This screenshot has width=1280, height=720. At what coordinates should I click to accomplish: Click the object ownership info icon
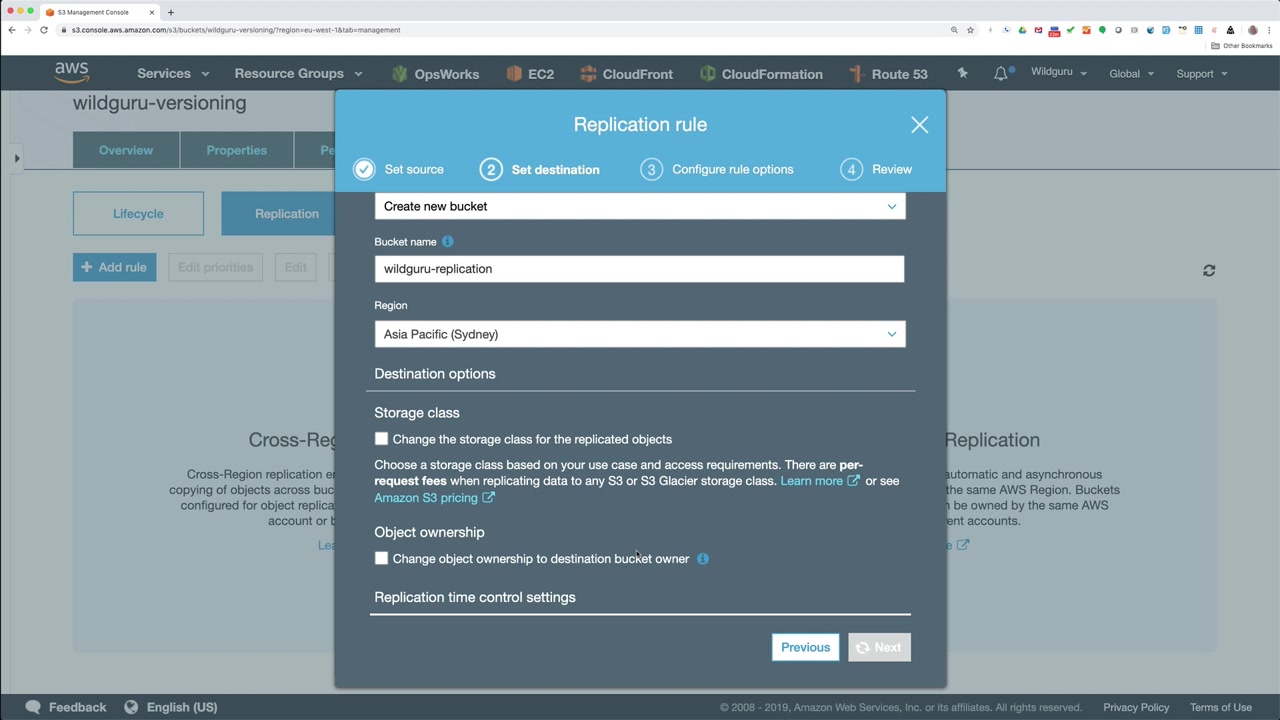pyautogui.click(x=703, y=559)
